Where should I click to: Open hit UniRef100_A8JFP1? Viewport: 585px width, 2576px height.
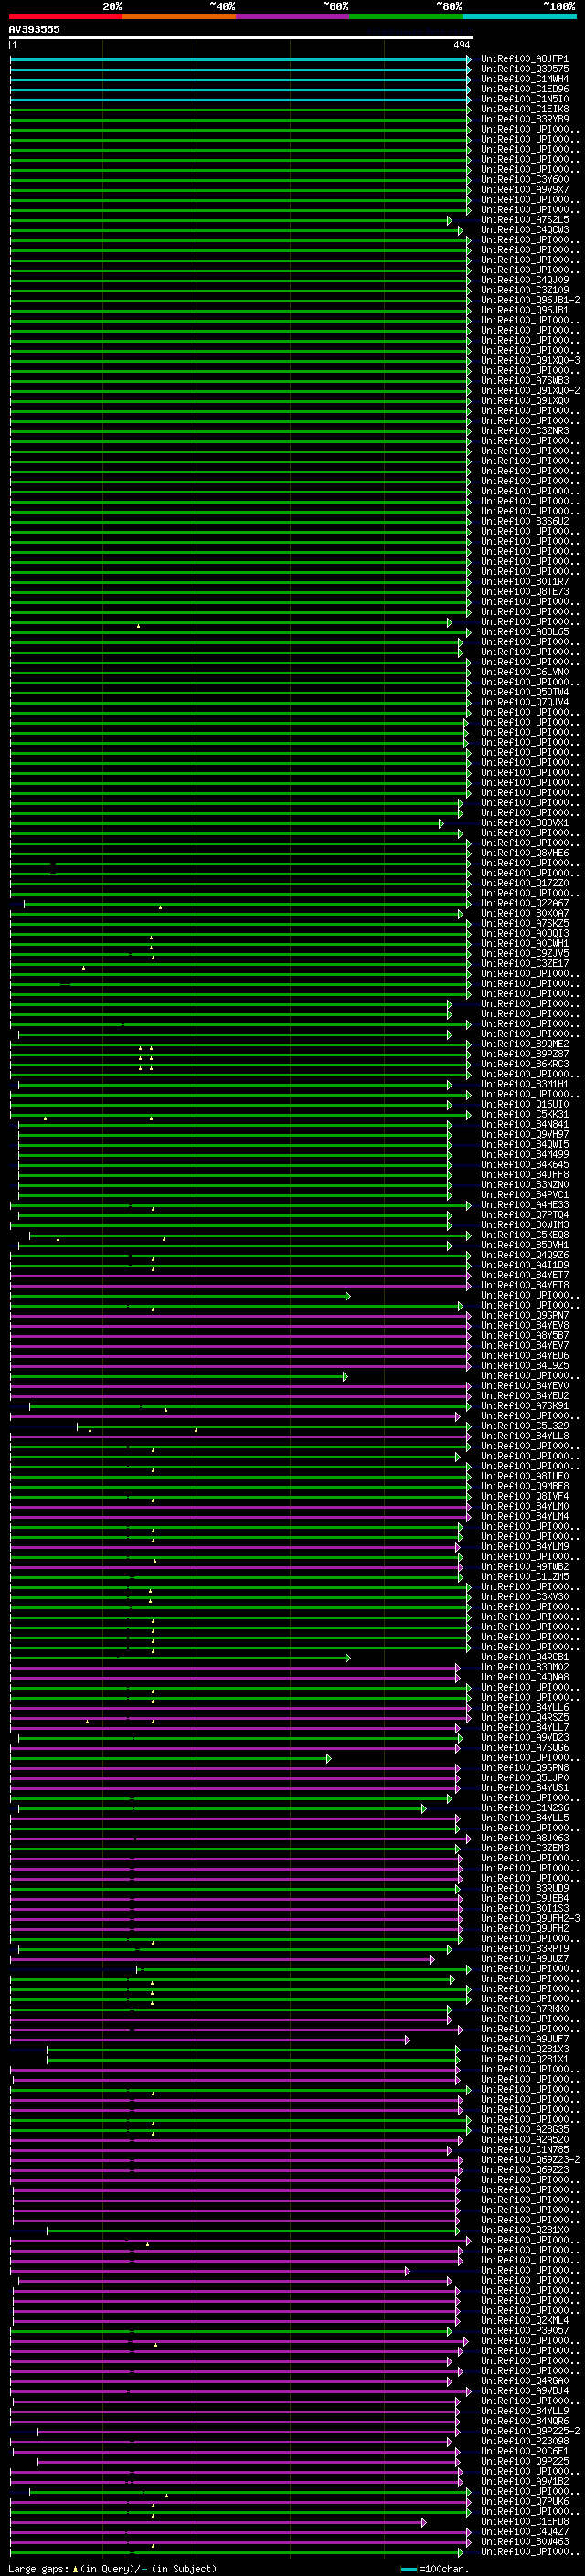524,59
